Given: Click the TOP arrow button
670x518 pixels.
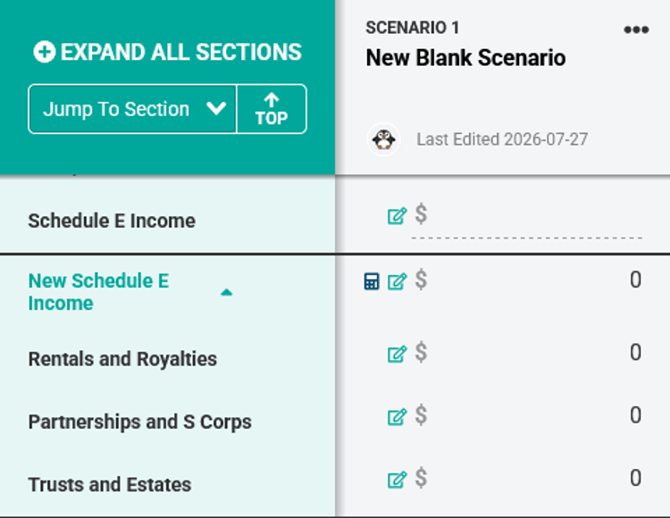Looking at the screenshot, I should pyautogui.click(x=272, y=109).
